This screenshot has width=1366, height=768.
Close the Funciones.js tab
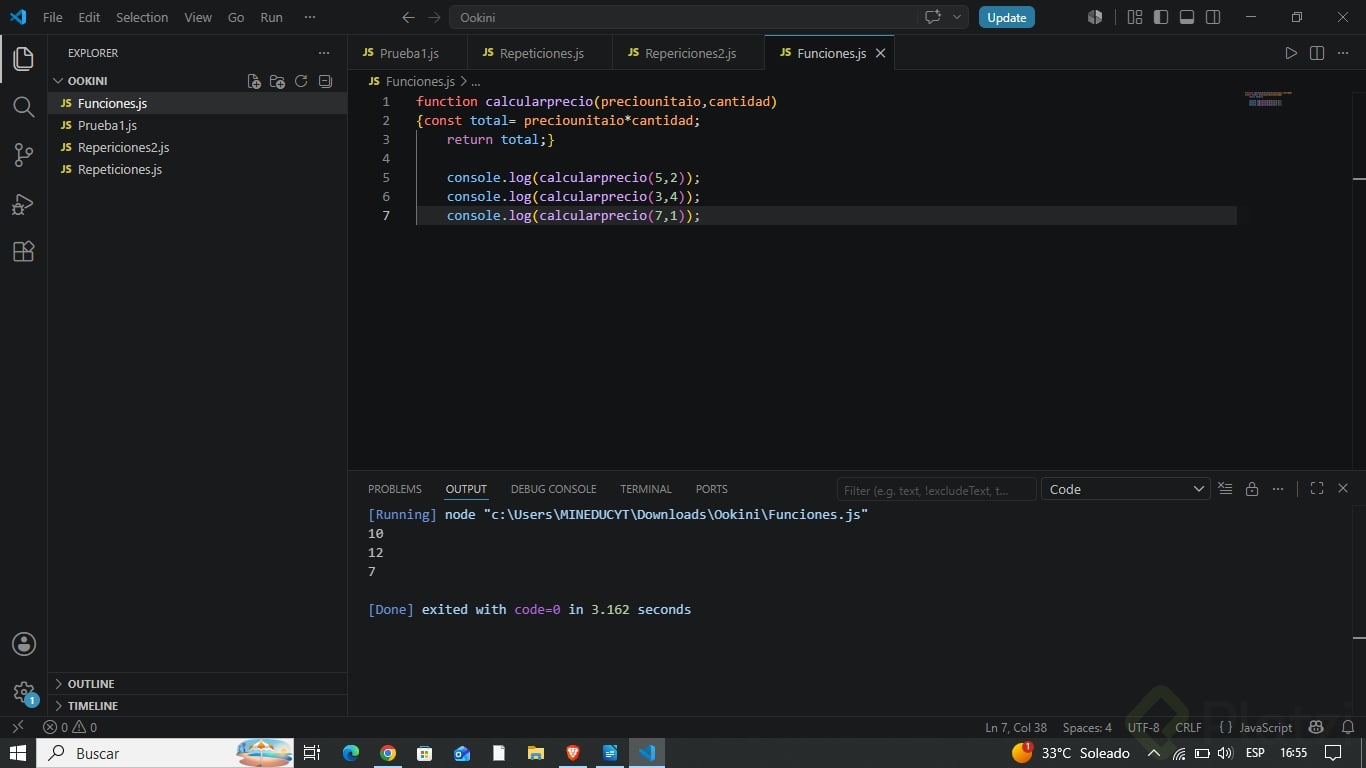(880, 53)
